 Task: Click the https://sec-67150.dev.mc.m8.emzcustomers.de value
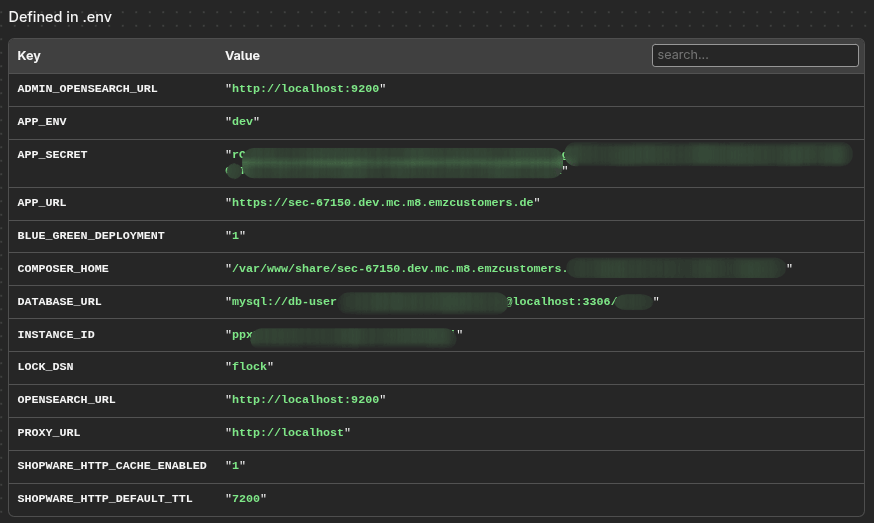[382, 202]
